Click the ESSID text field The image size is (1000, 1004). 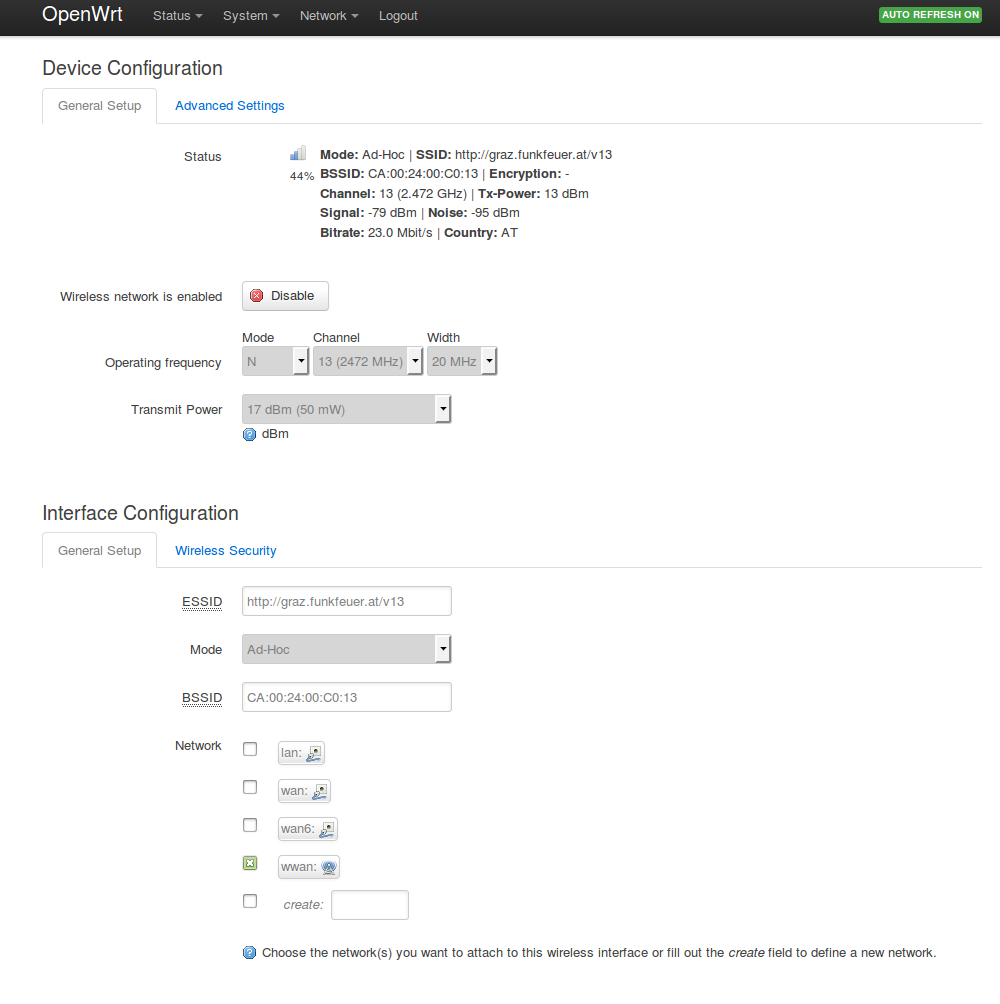pos(346,601)
